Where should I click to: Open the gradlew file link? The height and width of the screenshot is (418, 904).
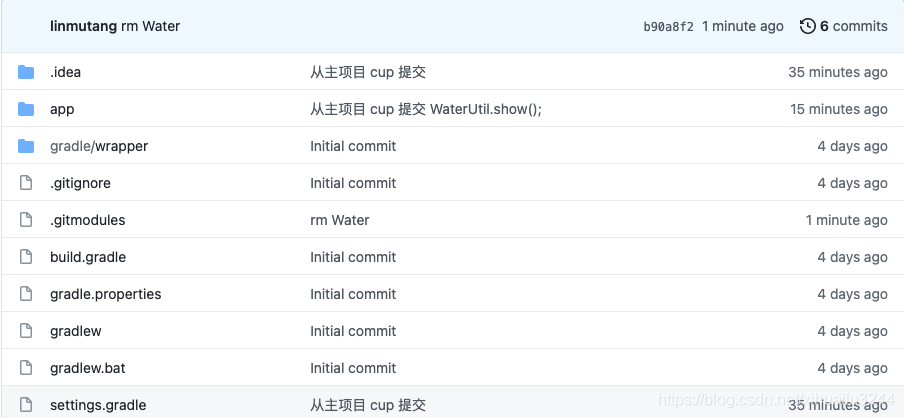coord(75,331)
